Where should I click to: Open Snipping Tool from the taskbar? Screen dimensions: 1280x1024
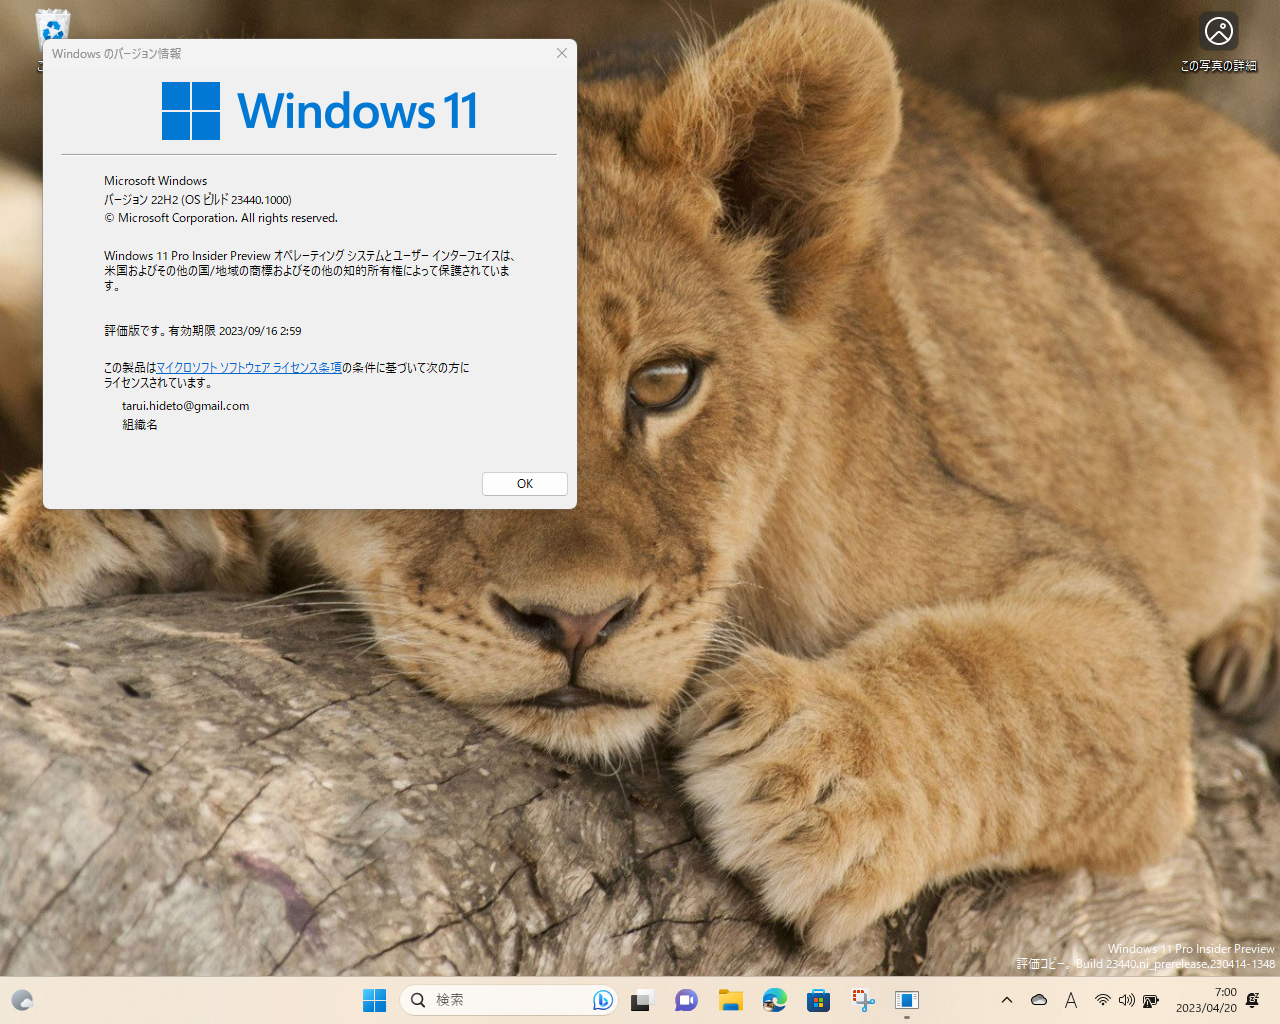point(862,1000)
